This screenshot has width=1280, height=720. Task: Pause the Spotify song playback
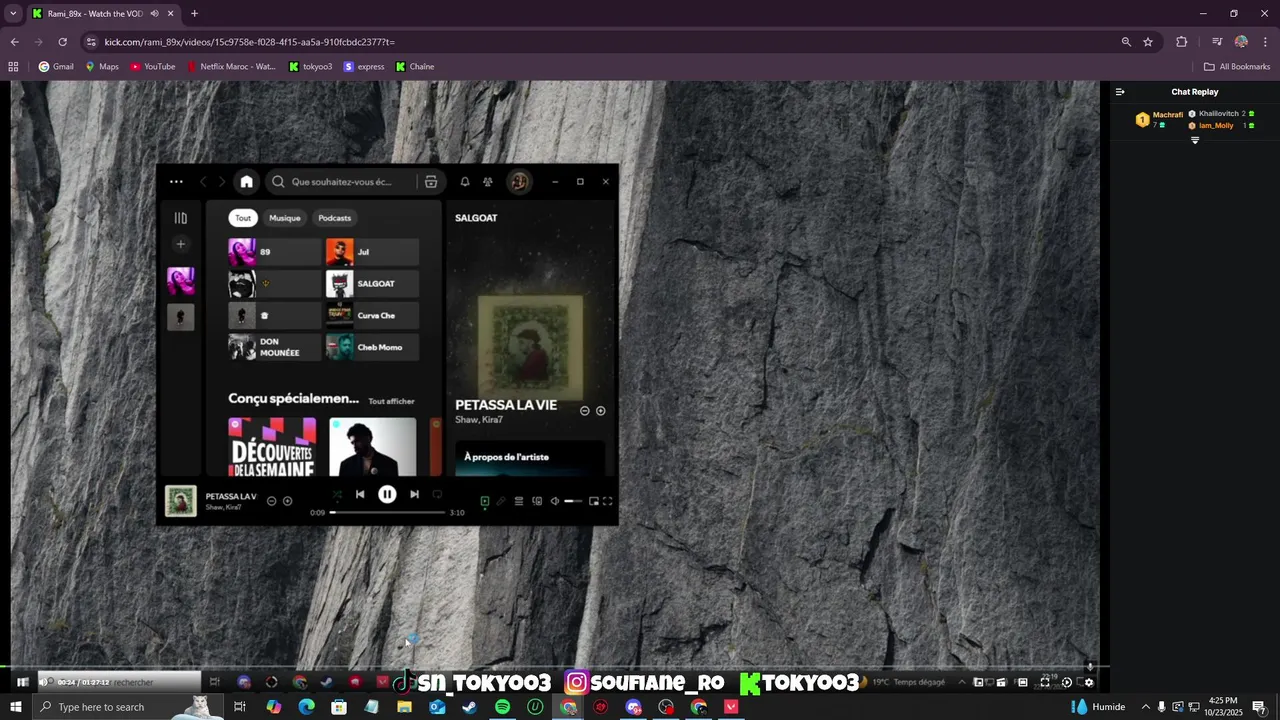tap(387, 494)
